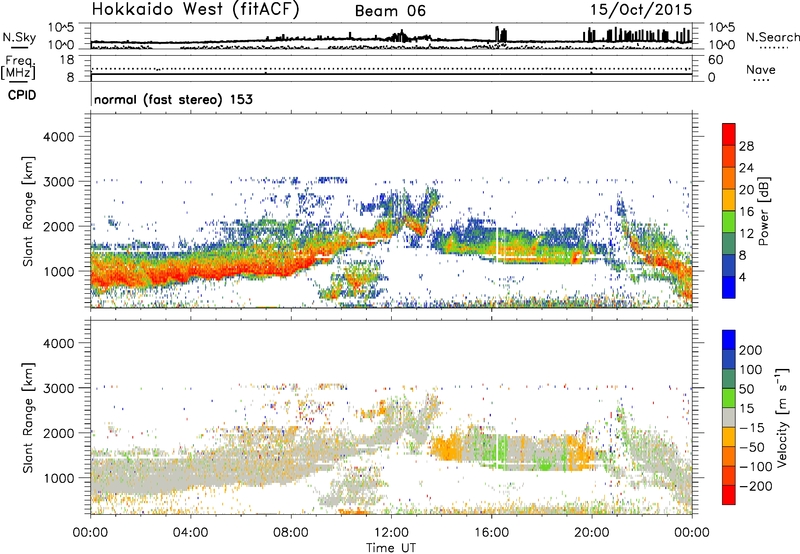Click the white data gap near 16:00 in power panel
Viewport: 800px width, 554px height.
click(x=496, y=244)
